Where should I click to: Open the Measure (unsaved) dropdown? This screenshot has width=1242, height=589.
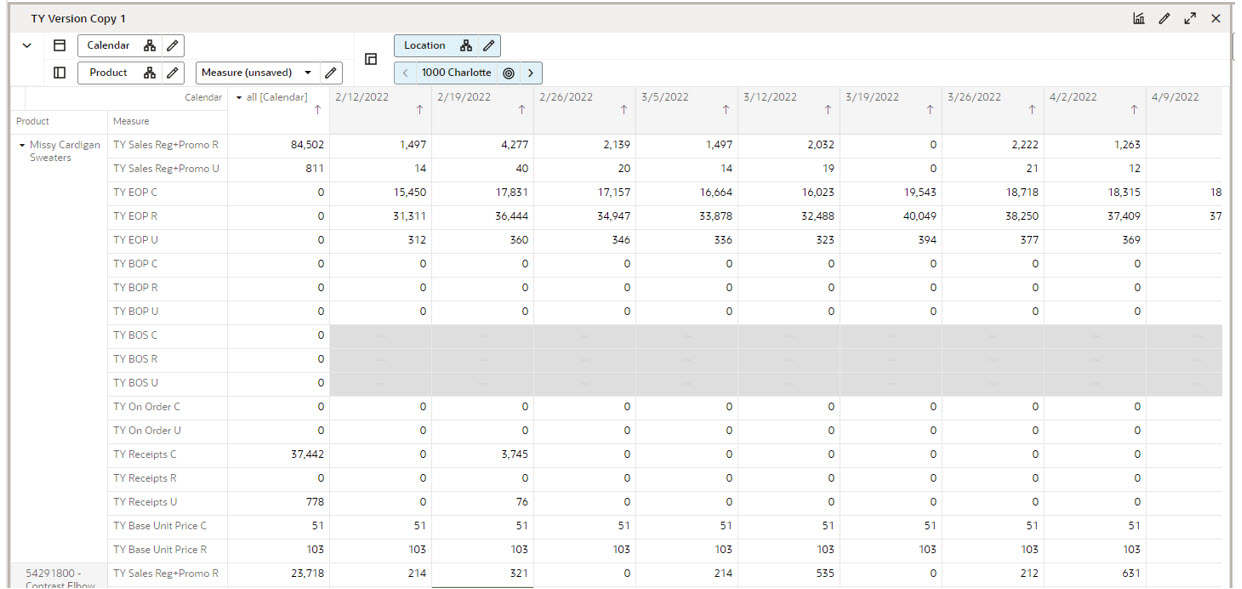(308, 73)
